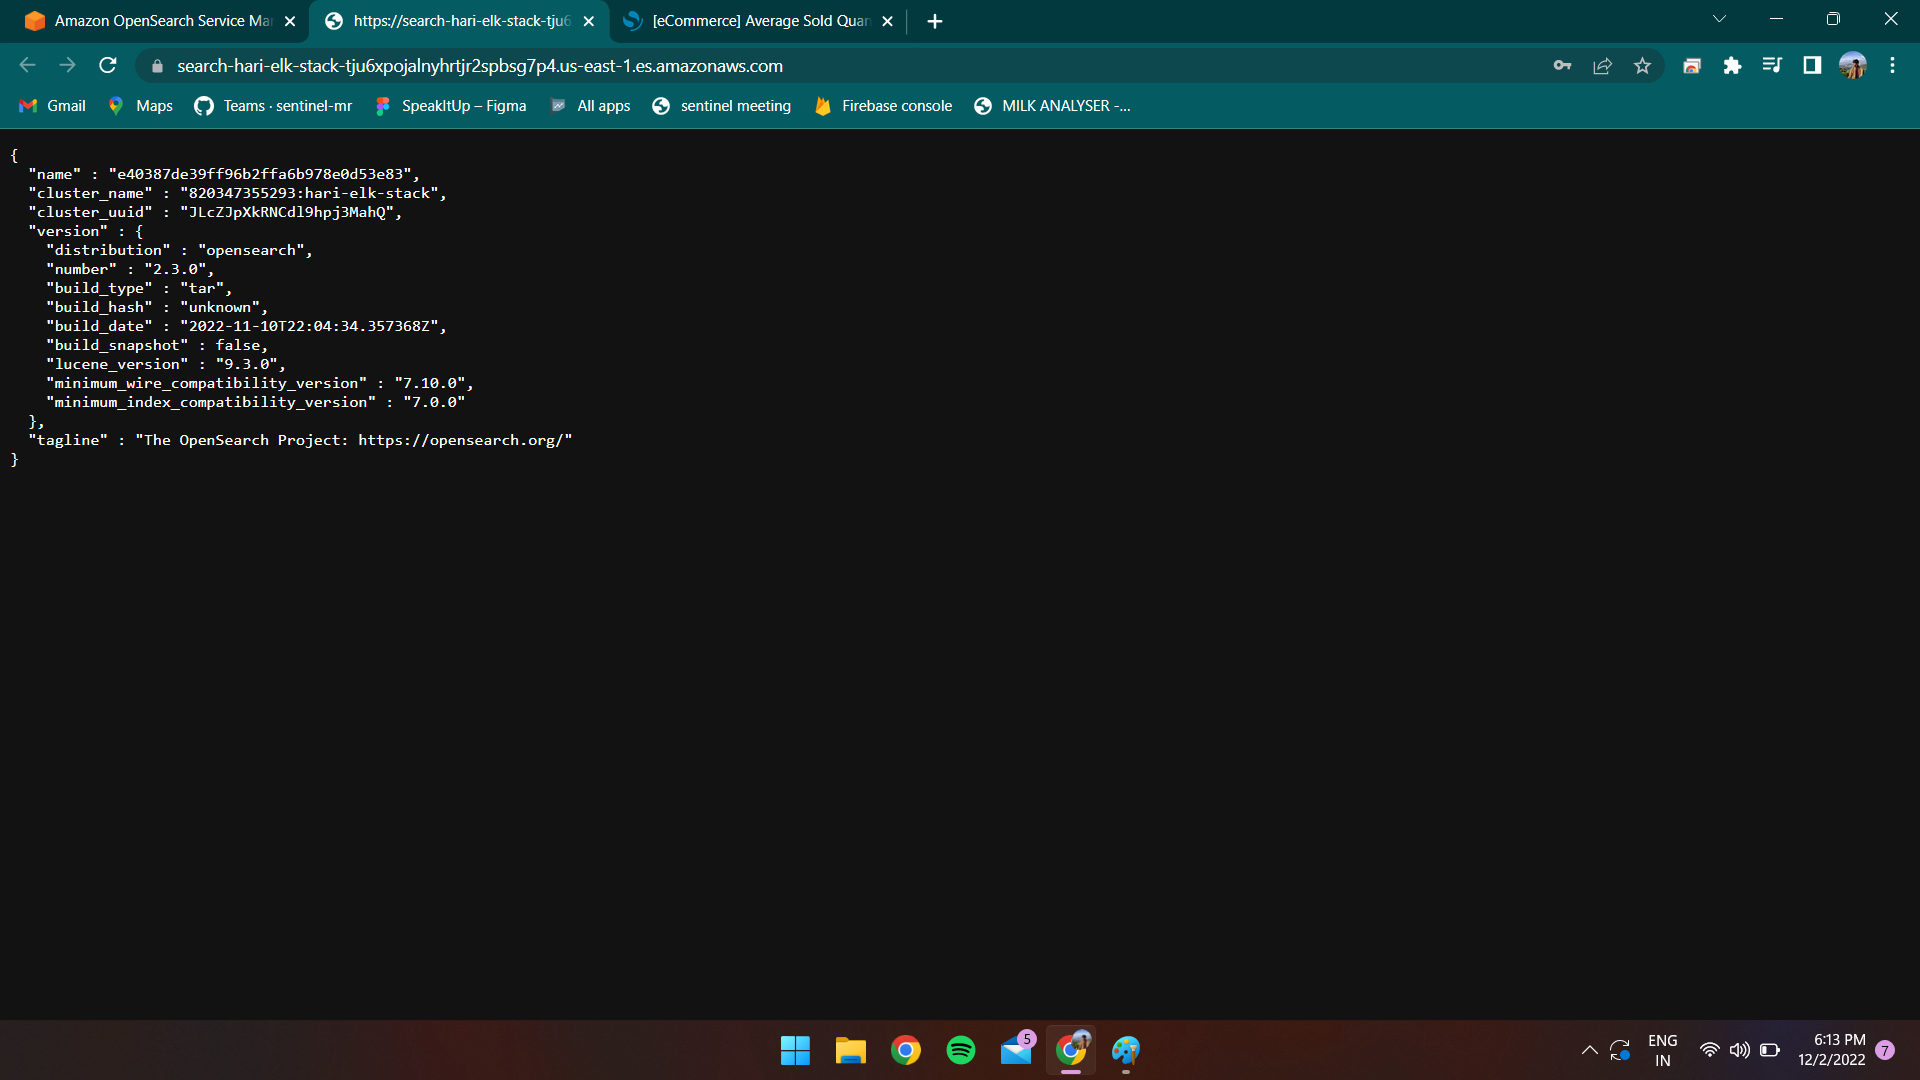Open the Gmail bookmark
This screenshot has height=1080, width=1920.
(x=53, y=106)
